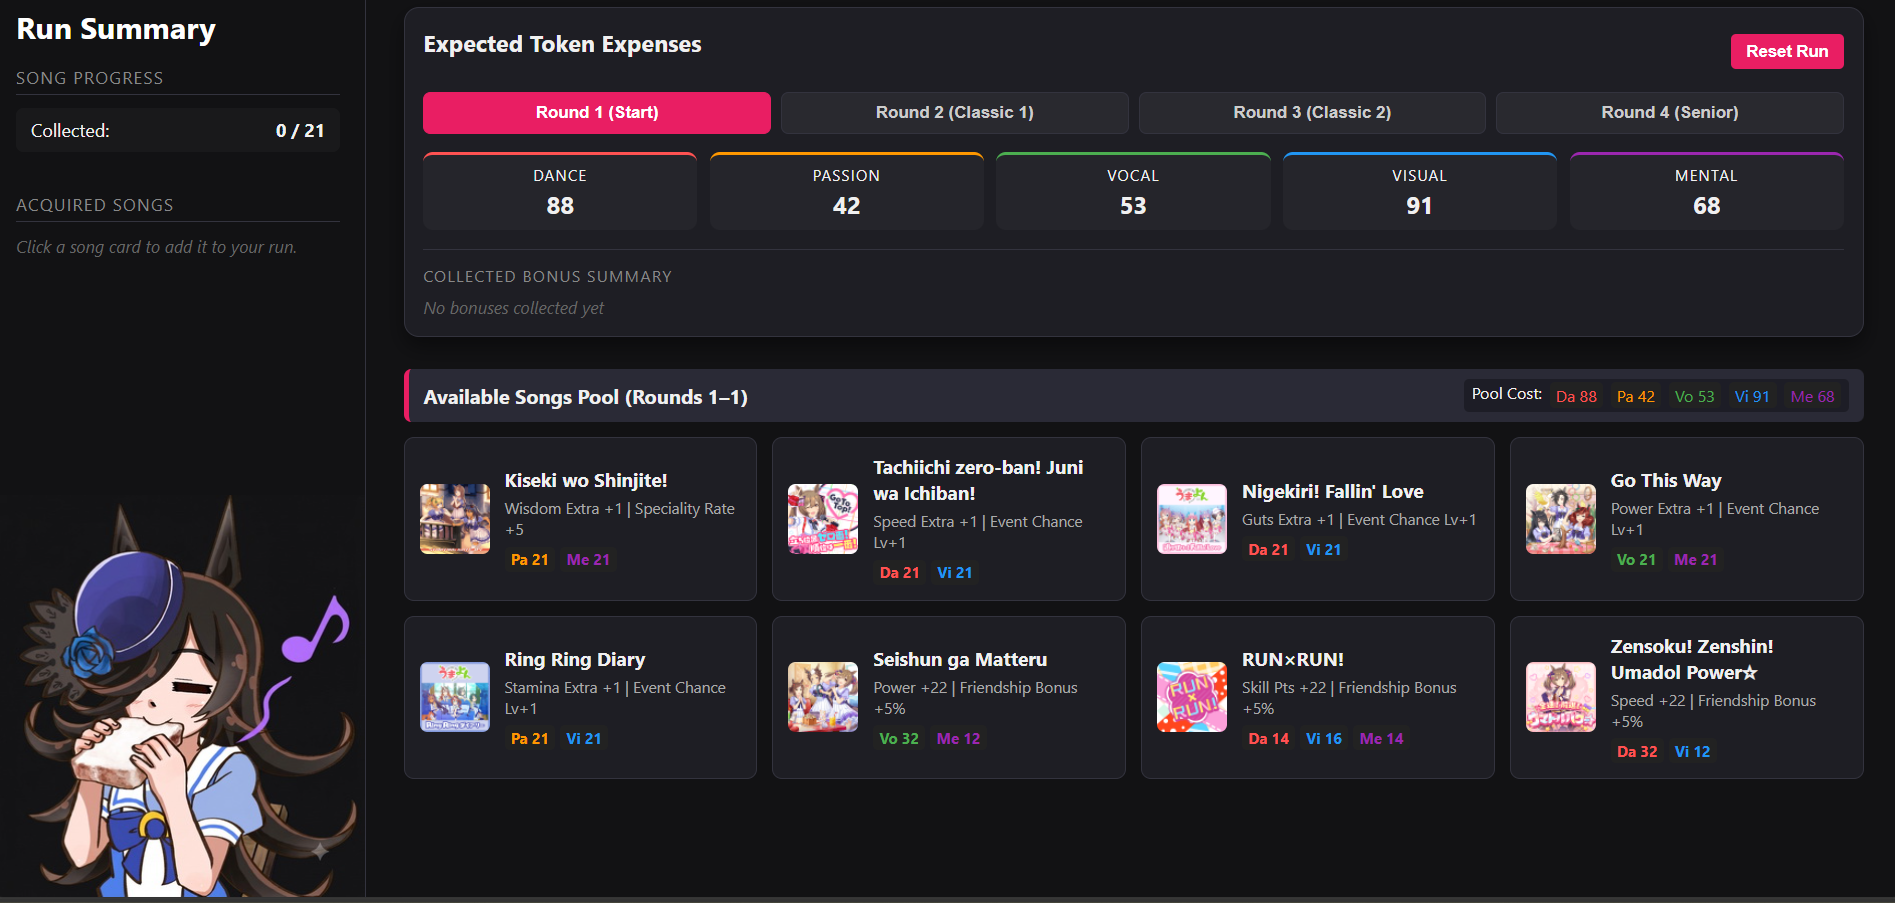Viewport: 1895px width, 903px height.
Task: Click 'Tachiichi zero-ban! Juni wa Ichiban!' title
Action: tap(978, 480)
